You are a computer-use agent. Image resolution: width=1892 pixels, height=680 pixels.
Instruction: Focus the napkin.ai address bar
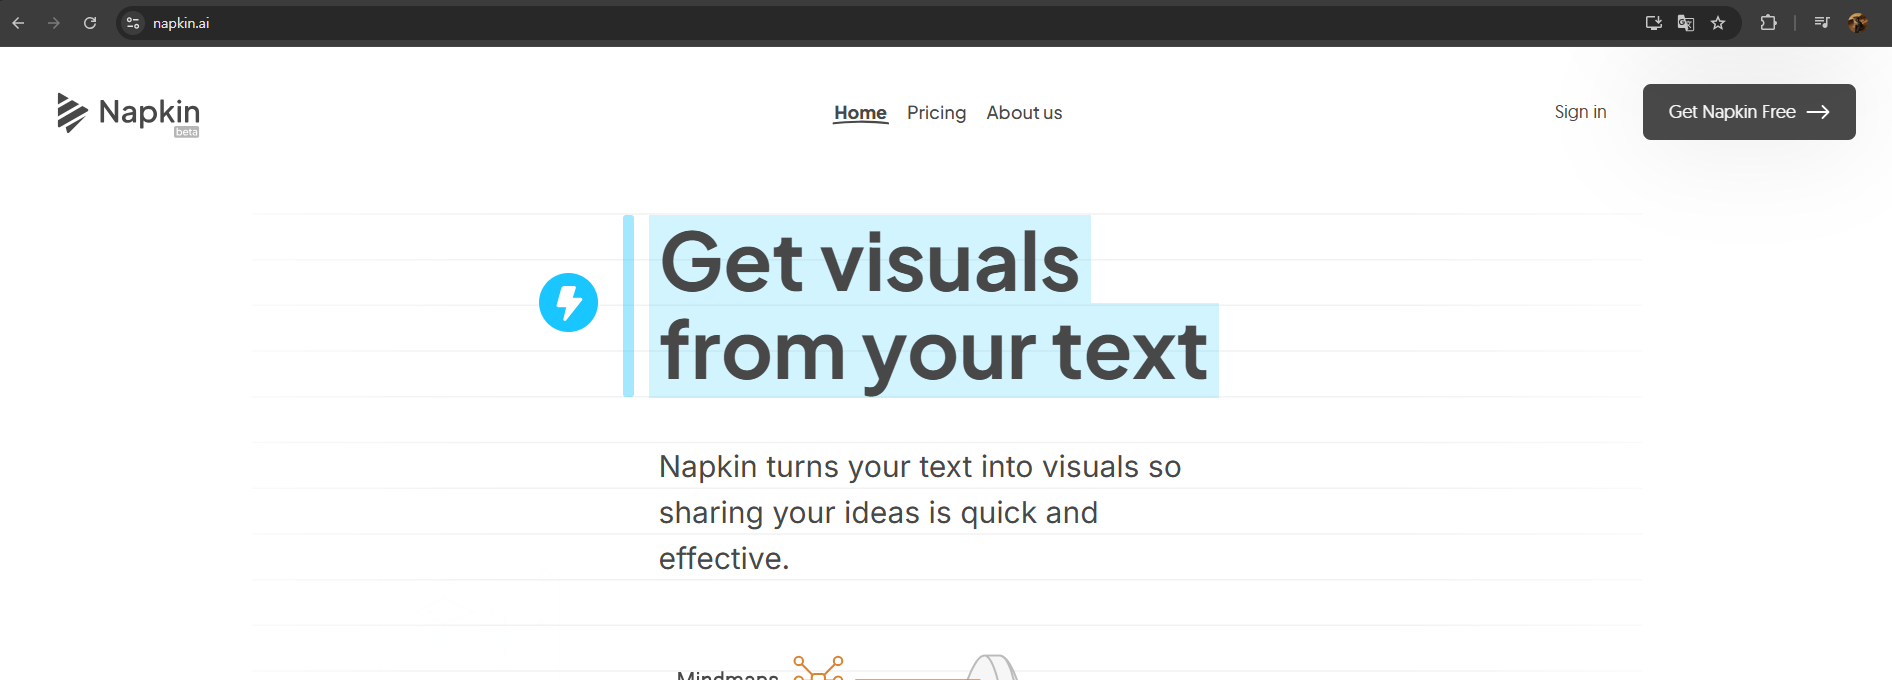(880, 23)
